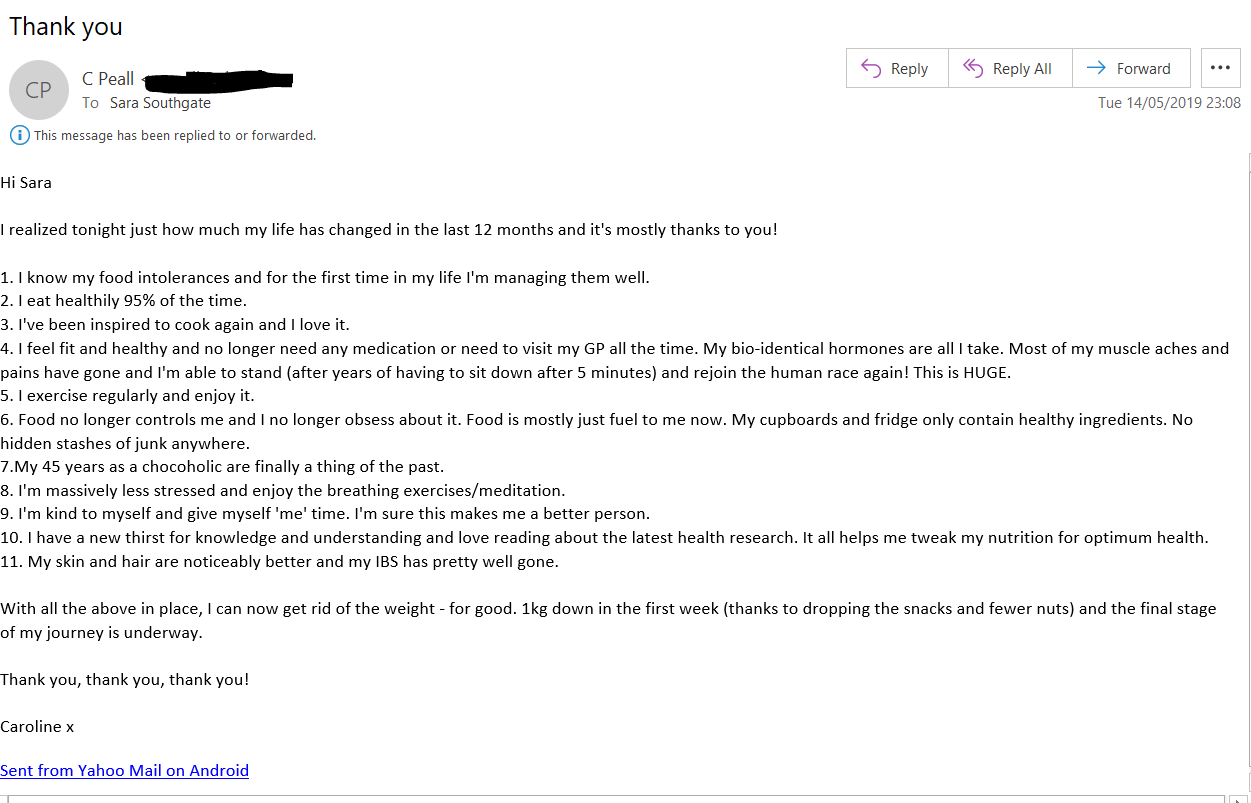This screenshot has width=1251, height=803.
Task: Click the Hi Sara greeting line
Action: click(26, 183)
